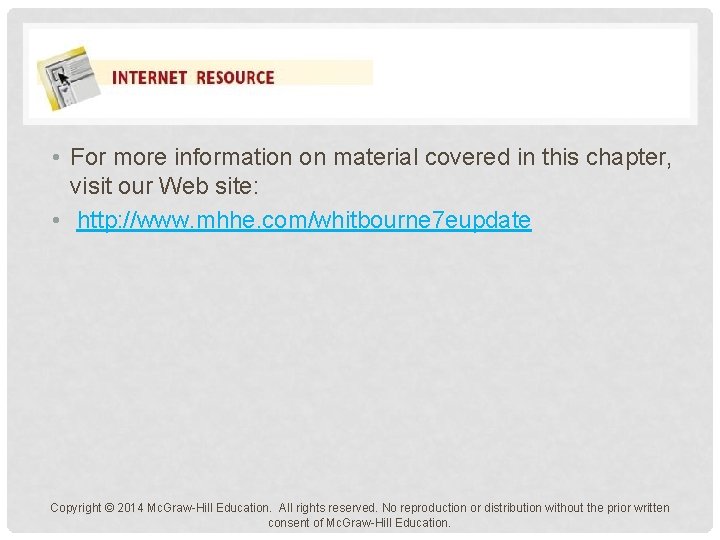Screen dimensions: 720x540
Task: Click the second bullet before the URL
Action: [56, 220]
